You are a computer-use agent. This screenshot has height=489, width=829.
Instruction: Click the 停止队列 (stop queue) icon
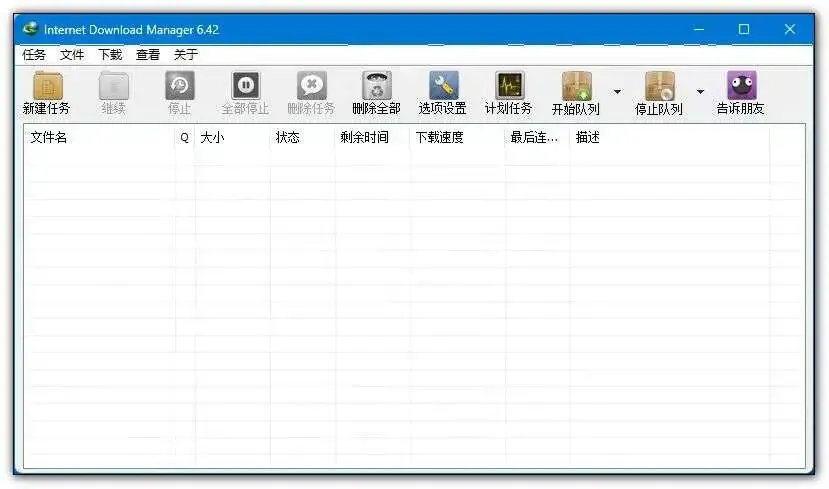coord(659,86)
